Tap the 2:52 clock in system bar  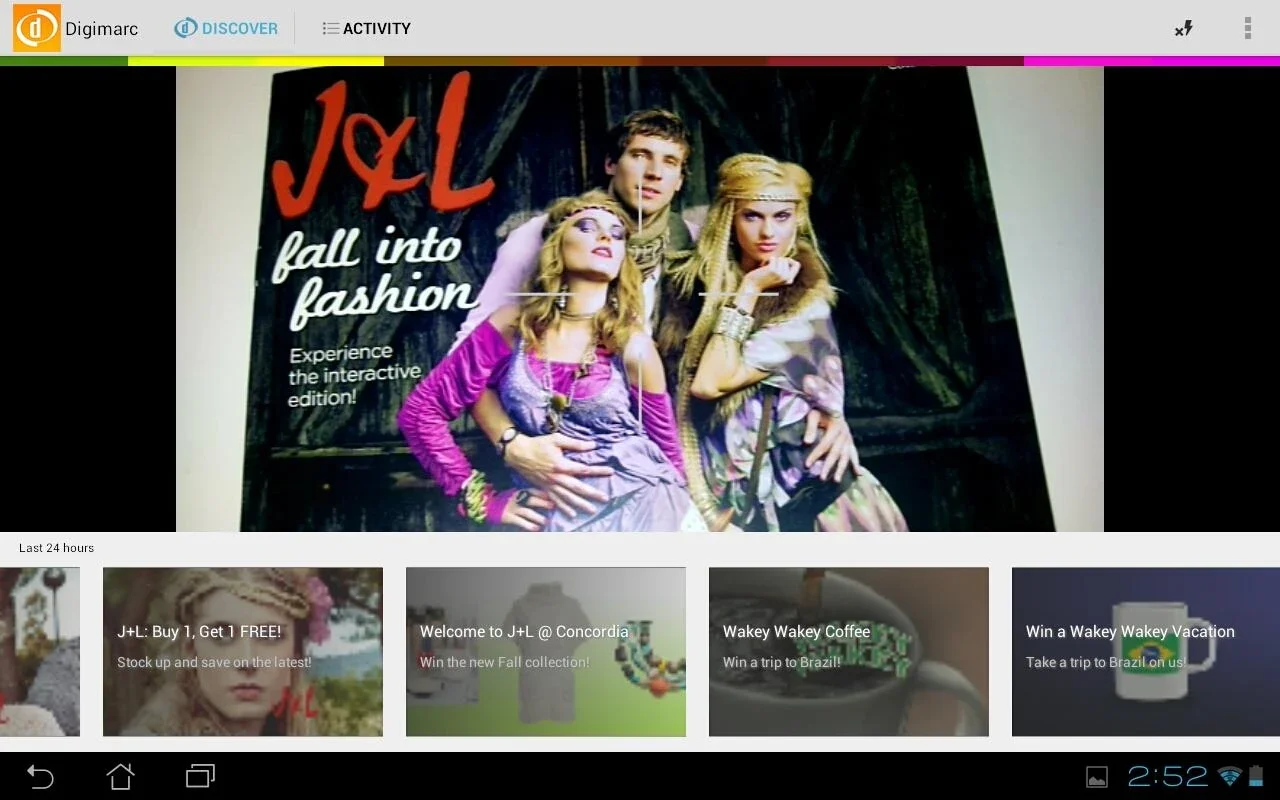[x=1168, y=776]
